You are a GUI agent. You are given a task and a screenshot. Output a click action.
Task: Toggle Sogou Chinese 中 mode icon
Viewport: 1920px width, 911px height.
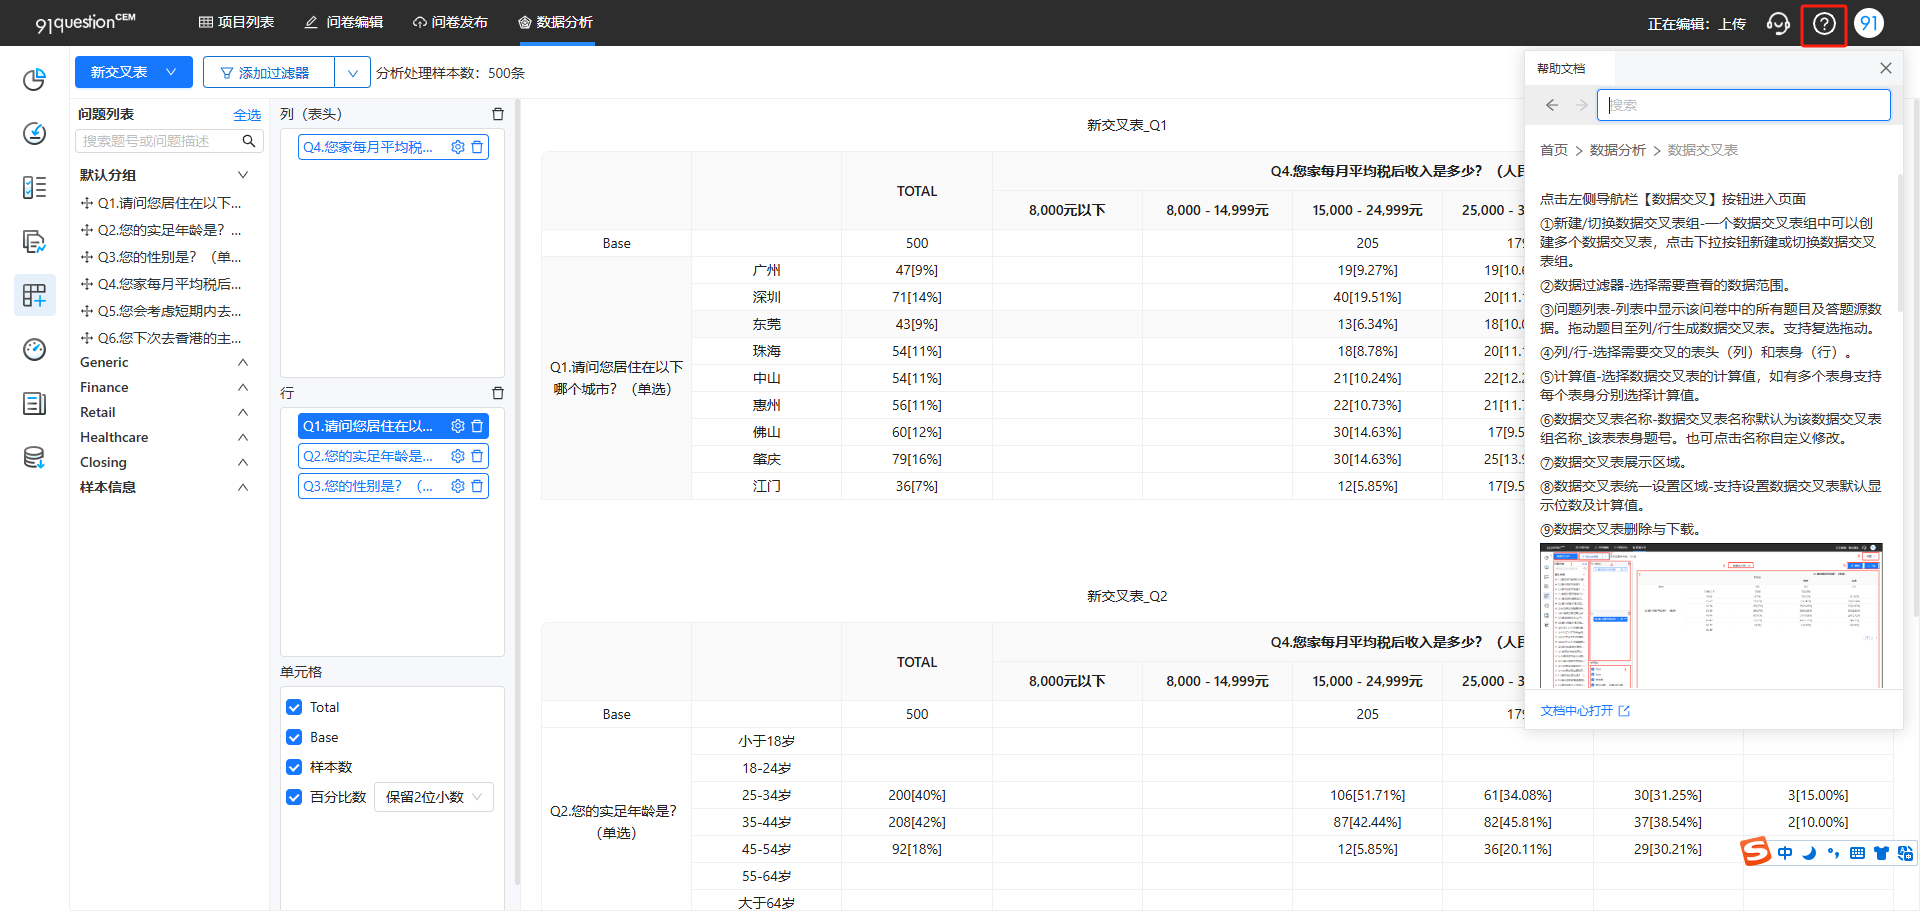tap(1785, 853)
